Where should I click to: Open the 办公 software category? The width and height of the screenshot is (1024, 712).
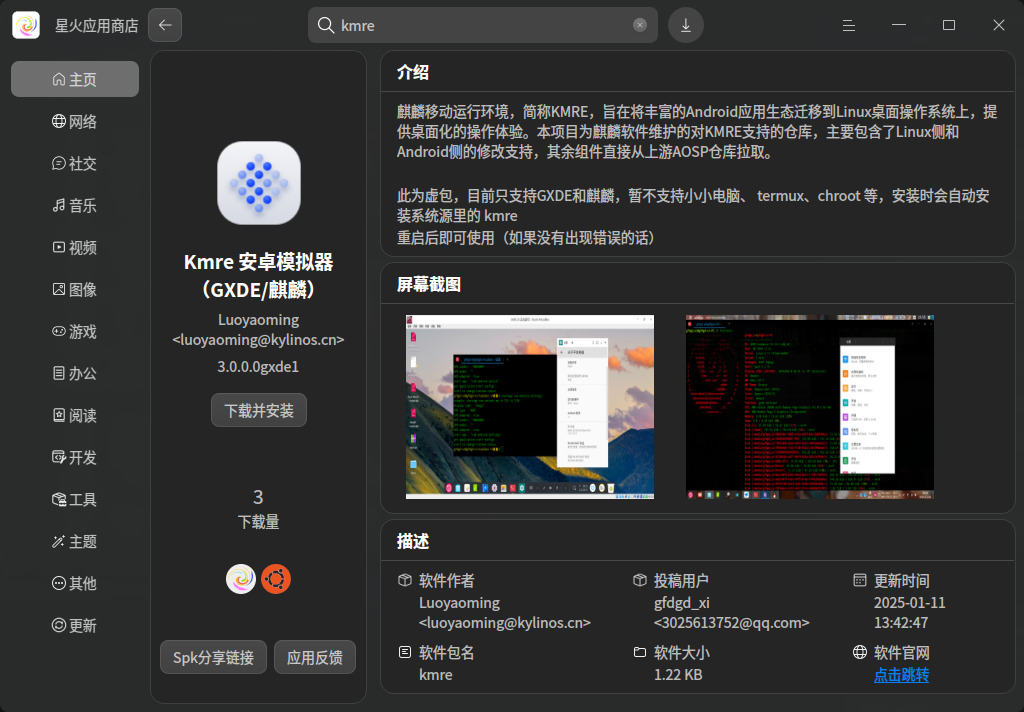(74, 373)
